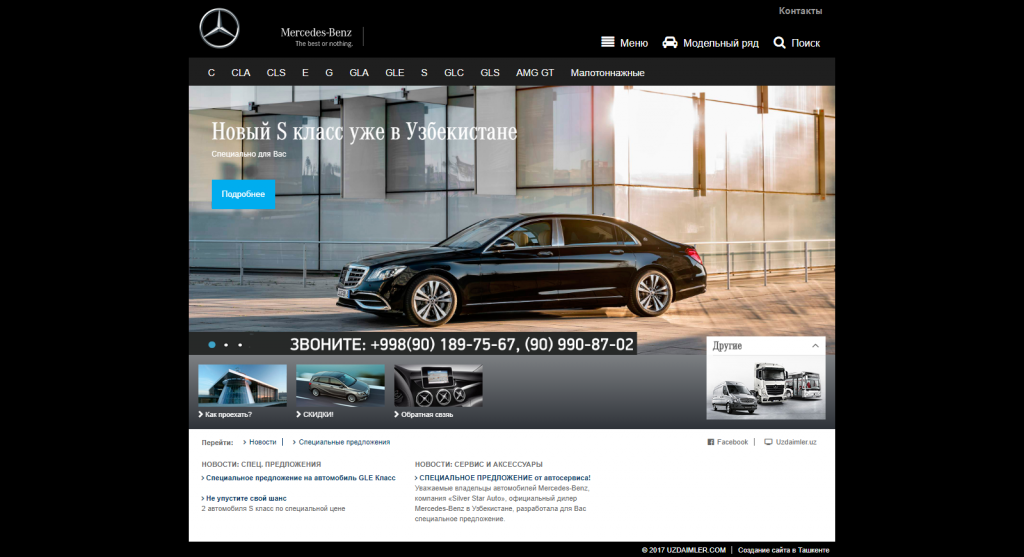The width and height of the screenshot is (1024, 557).
Task: Click the monitor icon beside Uzdaimler.uz
Action: coord(768,442)
